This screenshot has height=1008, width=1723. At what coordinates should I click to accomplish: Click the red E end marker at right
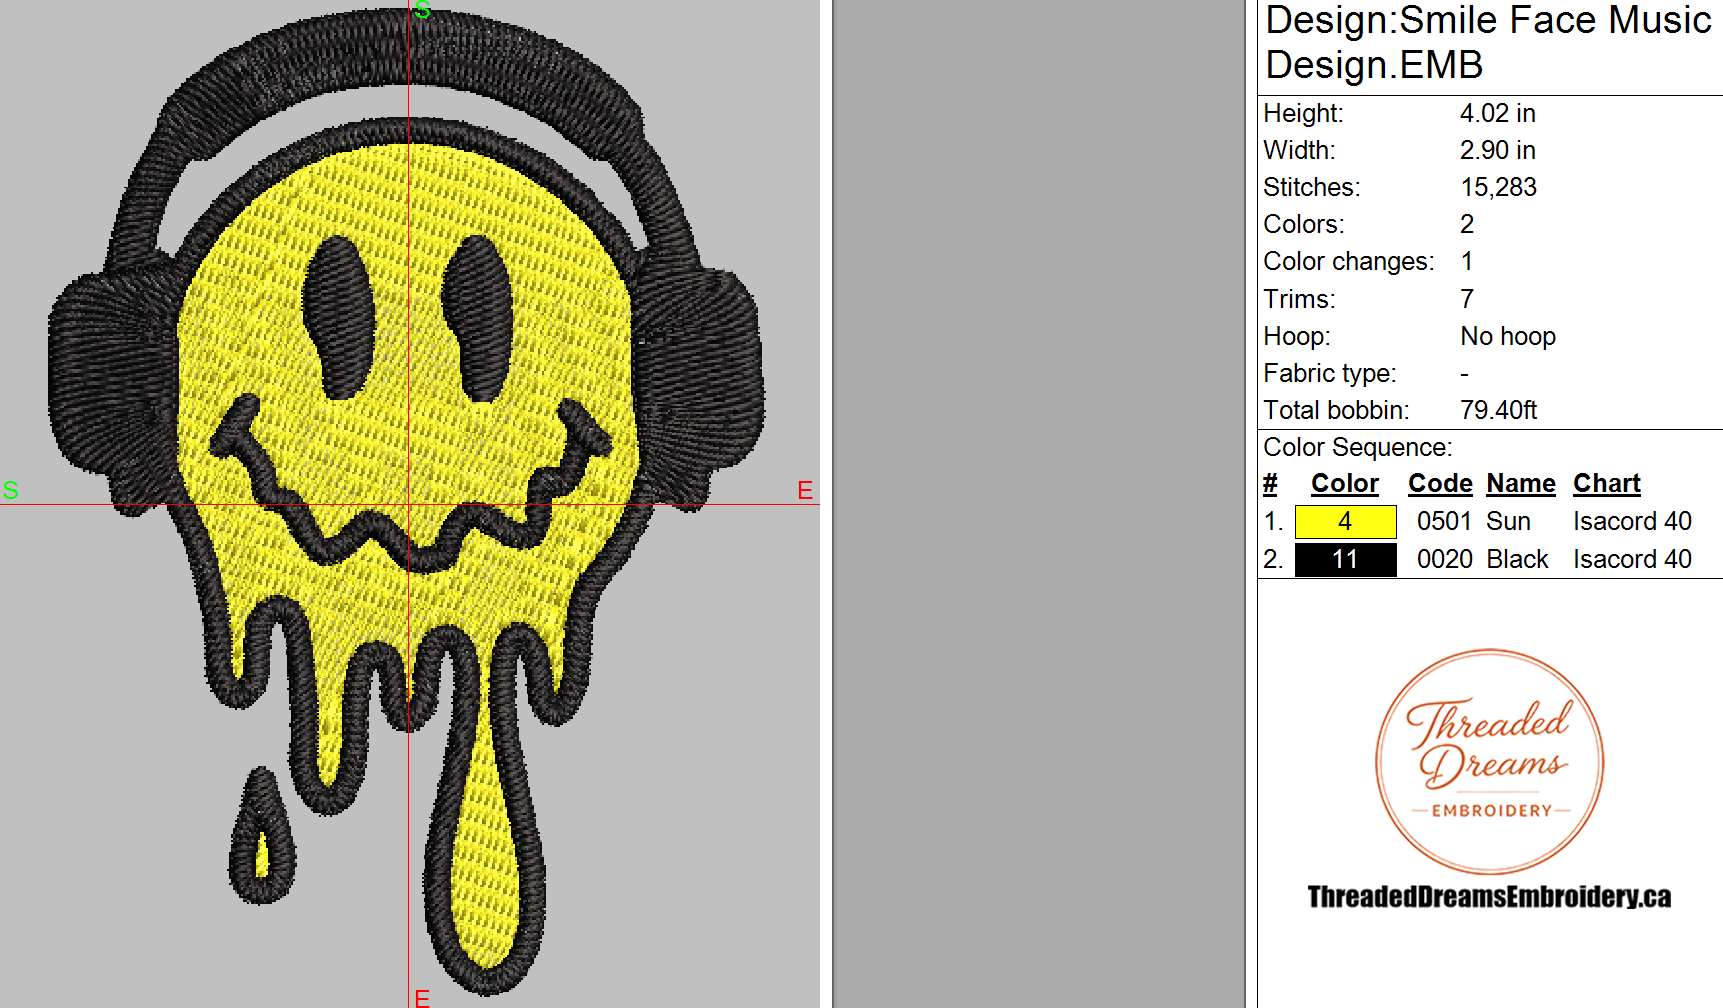pyautogui.click(x=805, y=491)
